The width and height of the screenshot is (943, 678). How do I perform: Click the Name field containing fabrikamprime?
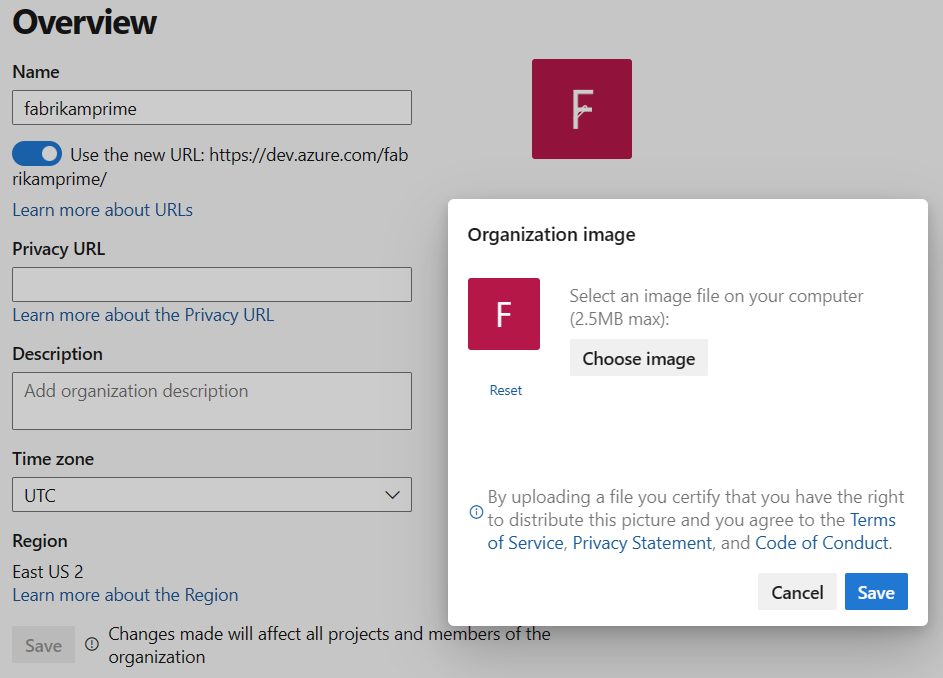pyautogui.click(x=211, y=108)
